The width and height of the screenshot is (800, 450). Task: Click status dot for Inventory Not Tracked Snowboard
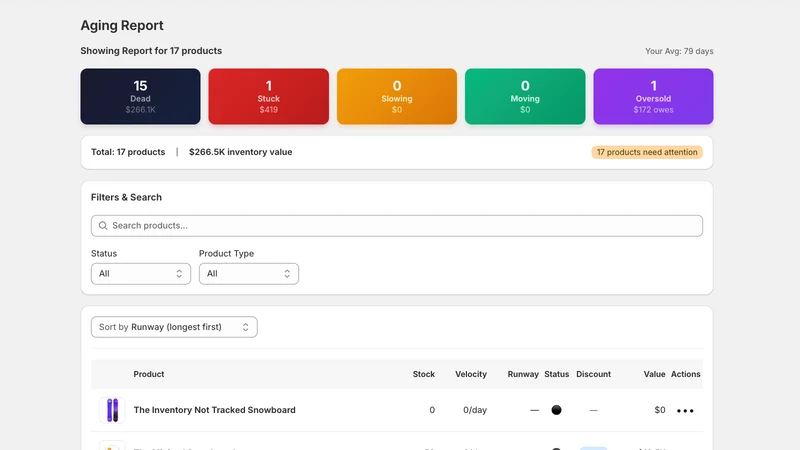[556, 410]
